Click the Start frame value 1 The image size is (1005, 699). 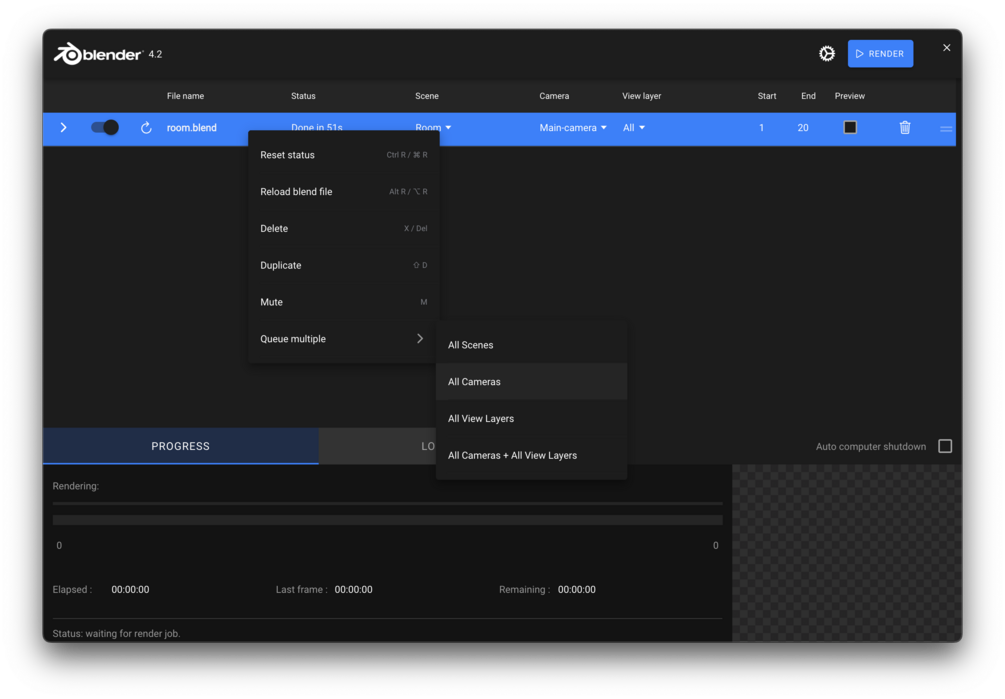761,127
